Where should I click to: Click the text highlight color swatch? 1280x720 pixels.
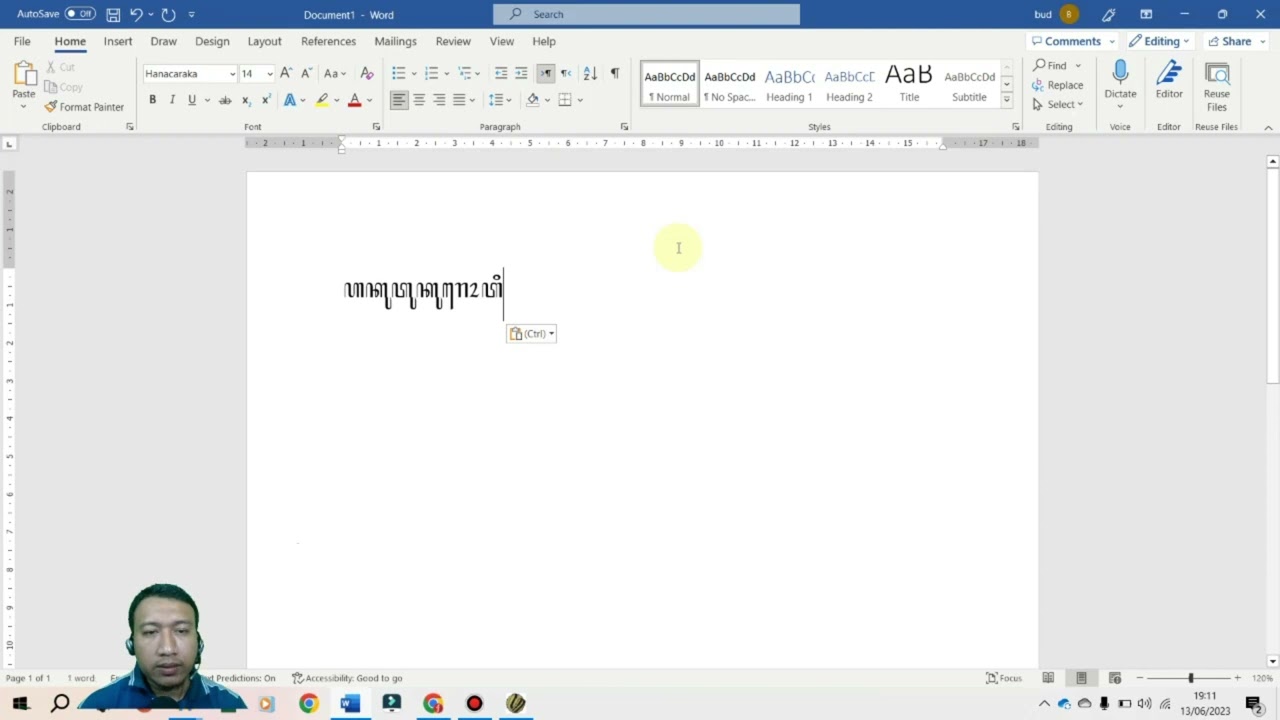click(322, 100)
